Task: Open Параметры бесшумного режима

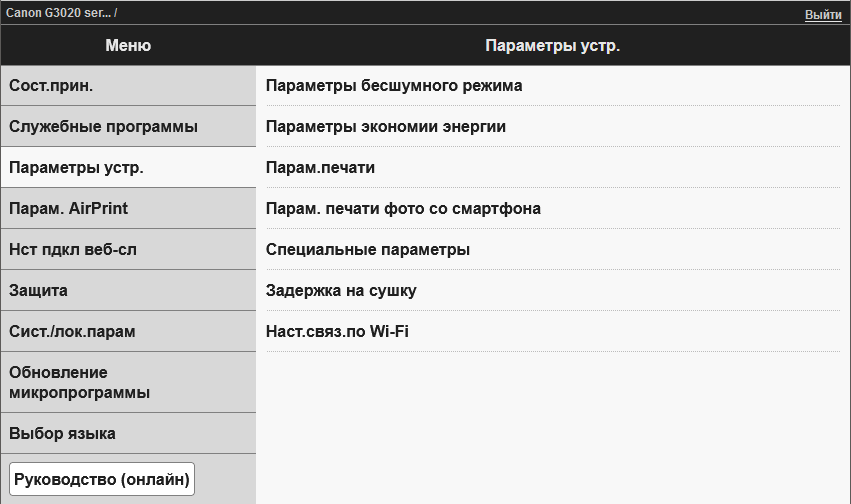Action: 394,86
